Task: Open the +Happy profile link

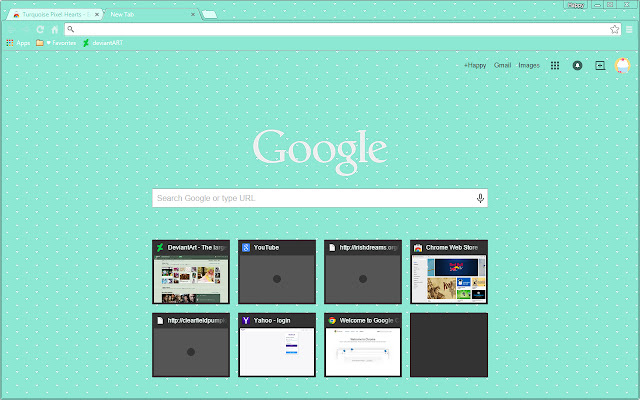Action: click(x=475, y=65)
